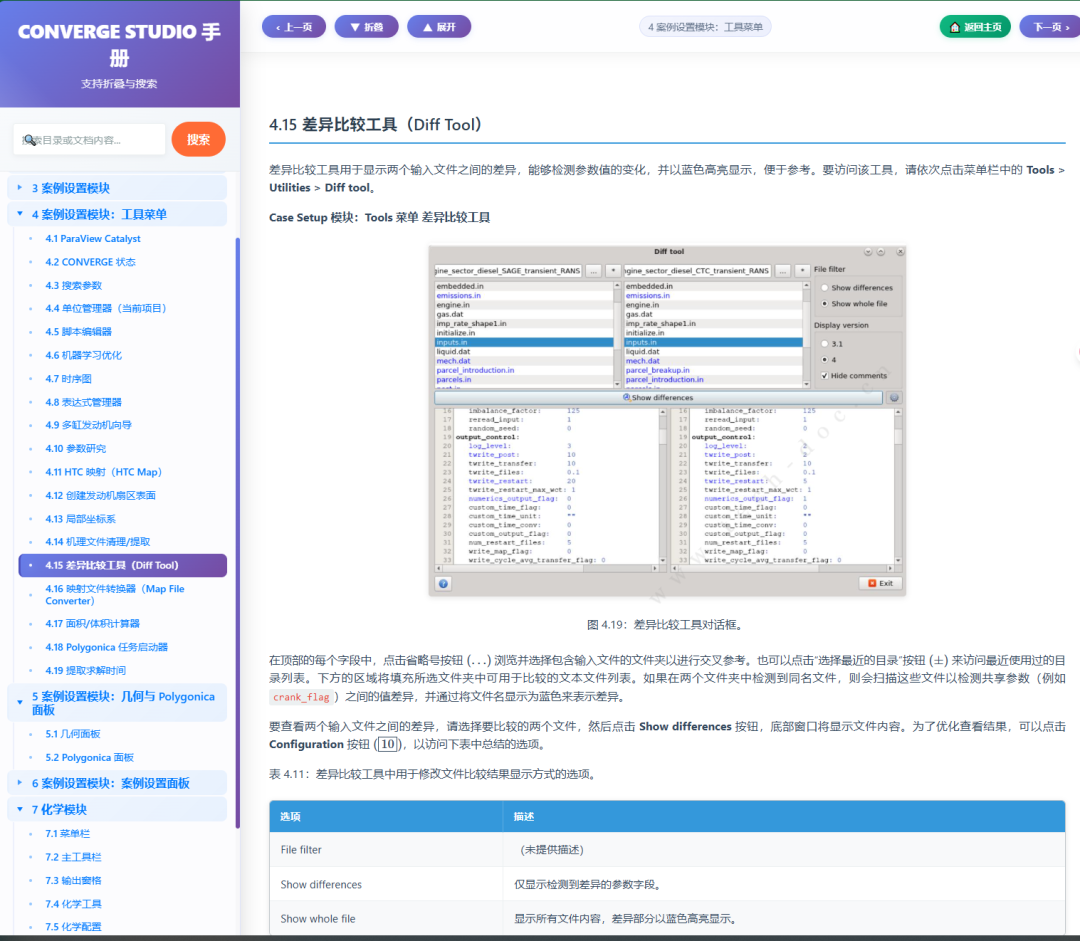Open 7.3 输出窗格
Viewport: 1080px width, 941px height.
point(73,880)
